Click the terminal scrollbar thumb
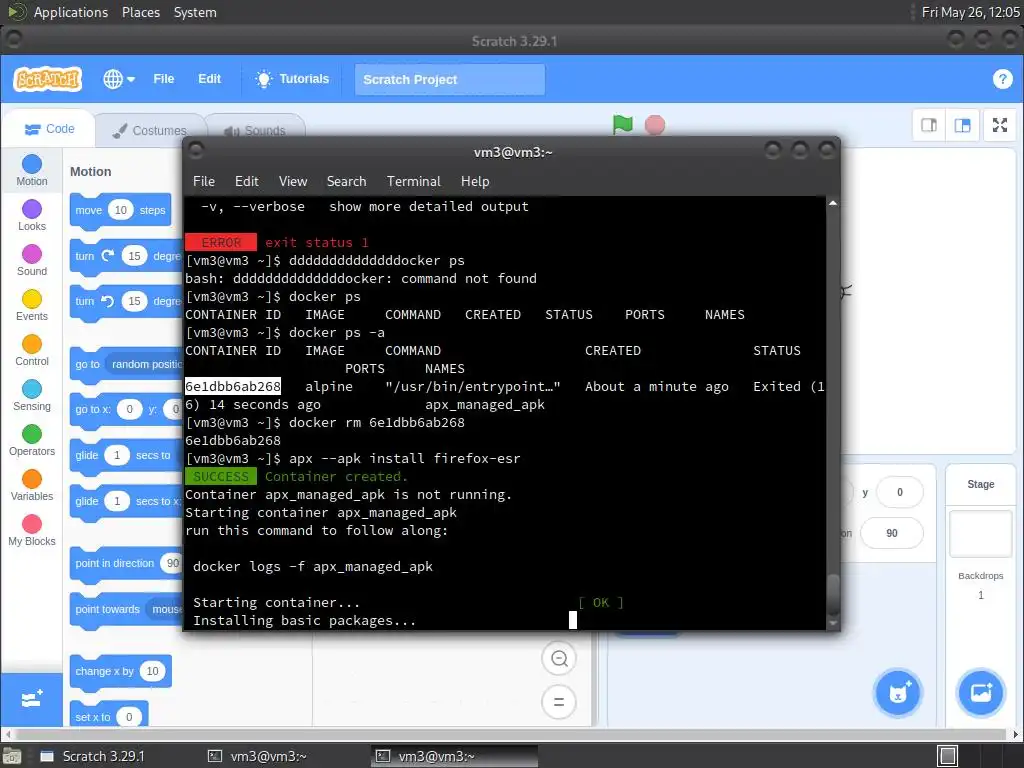The width and height of the screenshot is (1024, 768). click(x=833, y=595)
